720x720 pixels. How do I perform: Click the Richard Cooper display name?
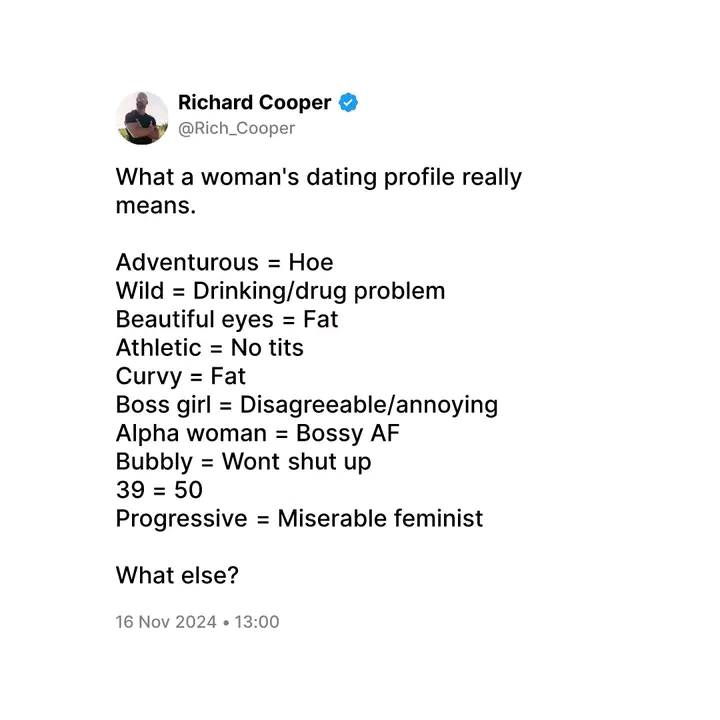pyautogui.click(x=254, y=102)
